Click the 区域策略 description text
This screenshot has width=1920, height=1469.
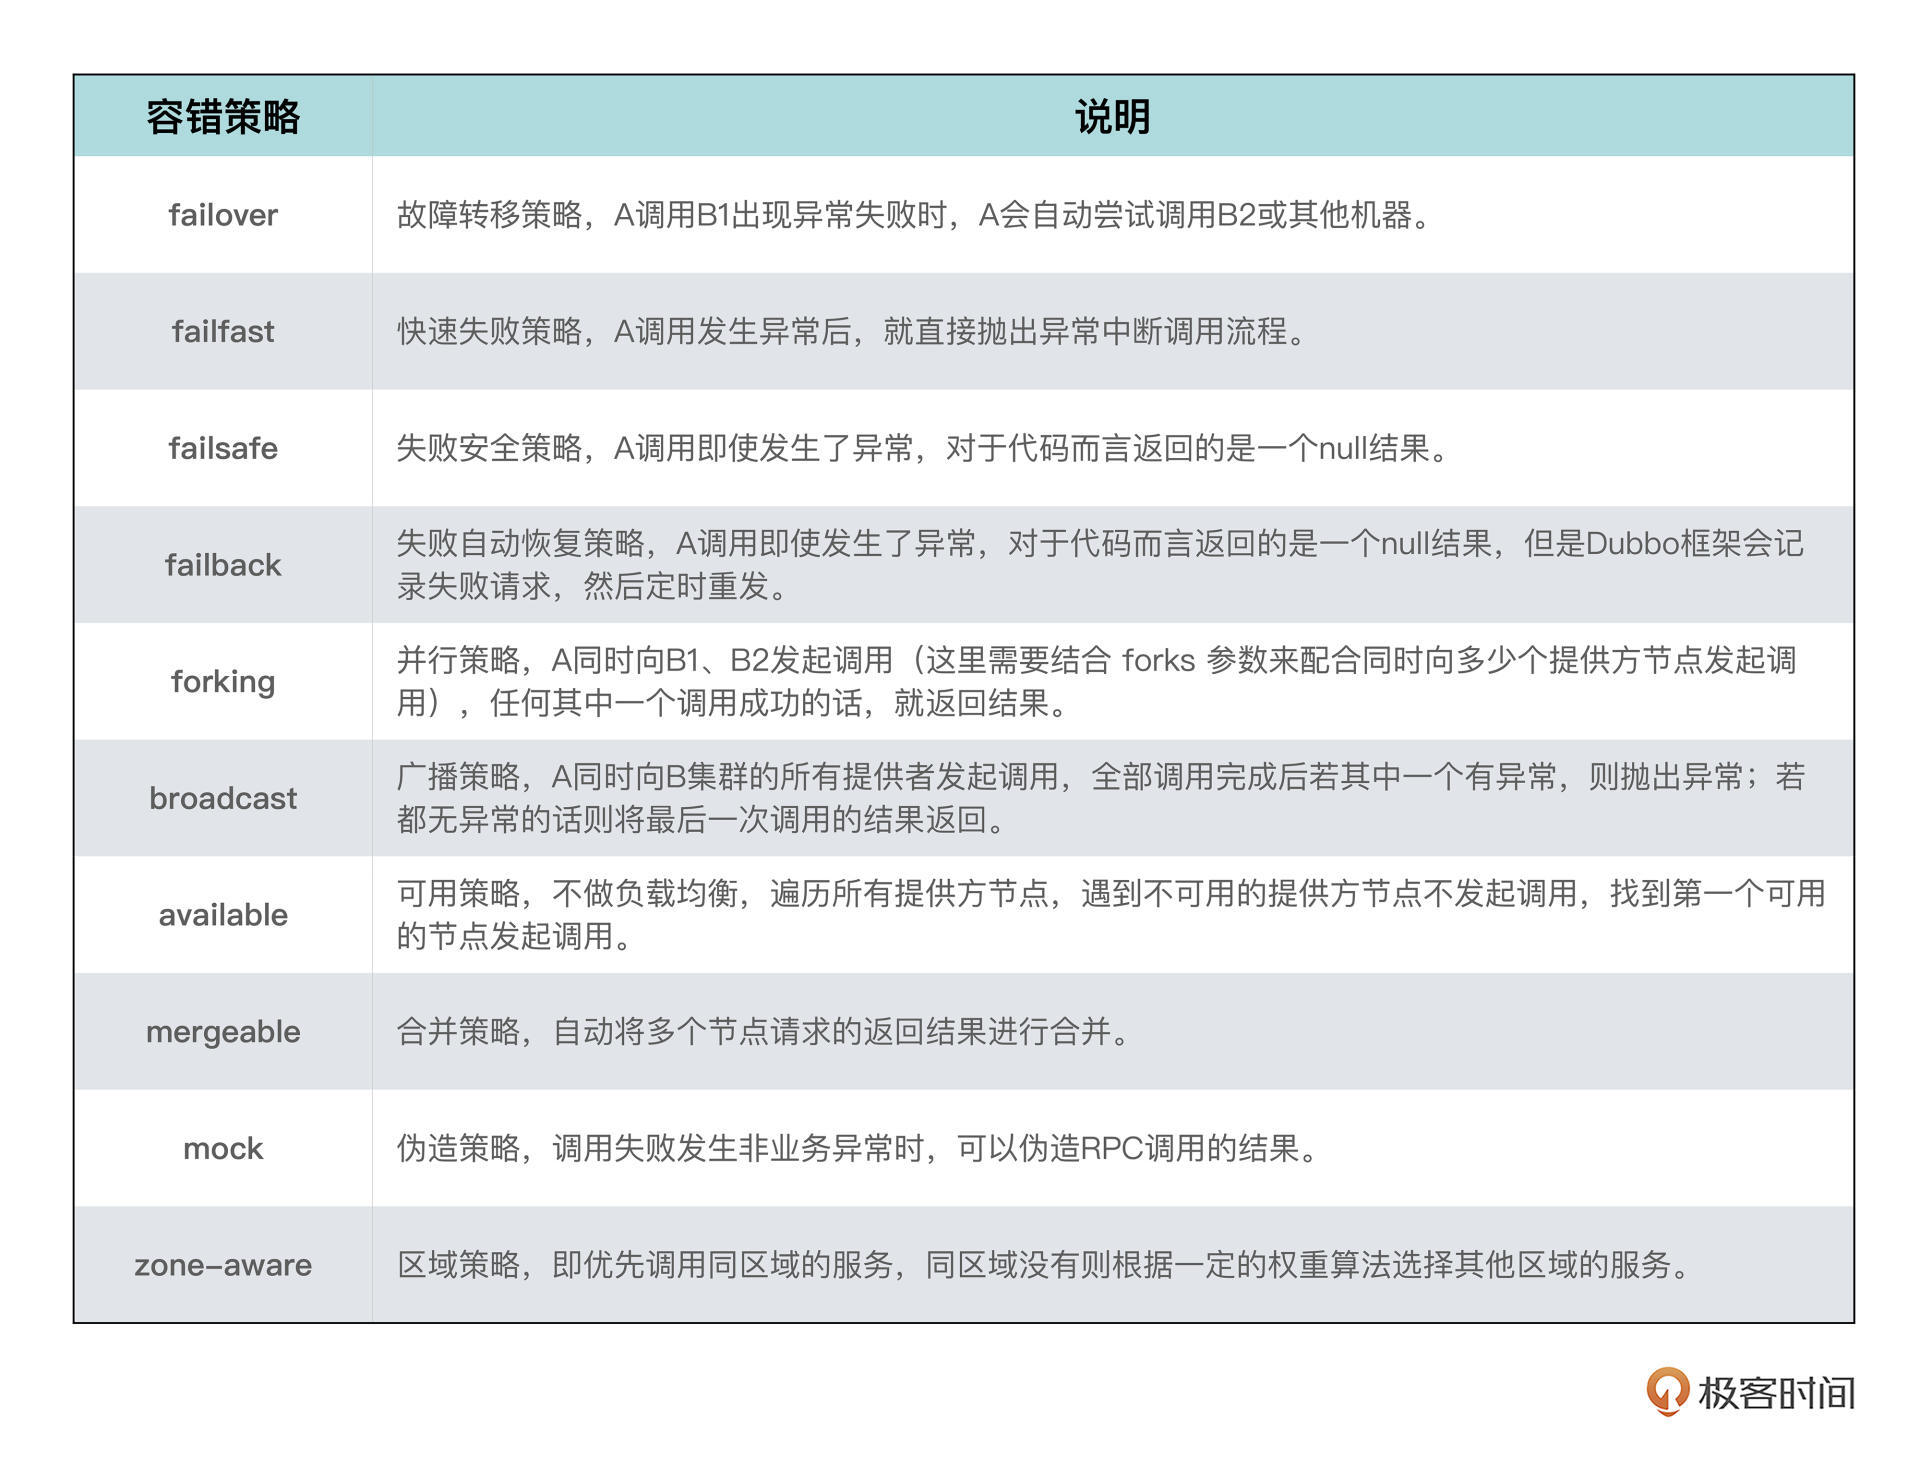[1043, 1265]
